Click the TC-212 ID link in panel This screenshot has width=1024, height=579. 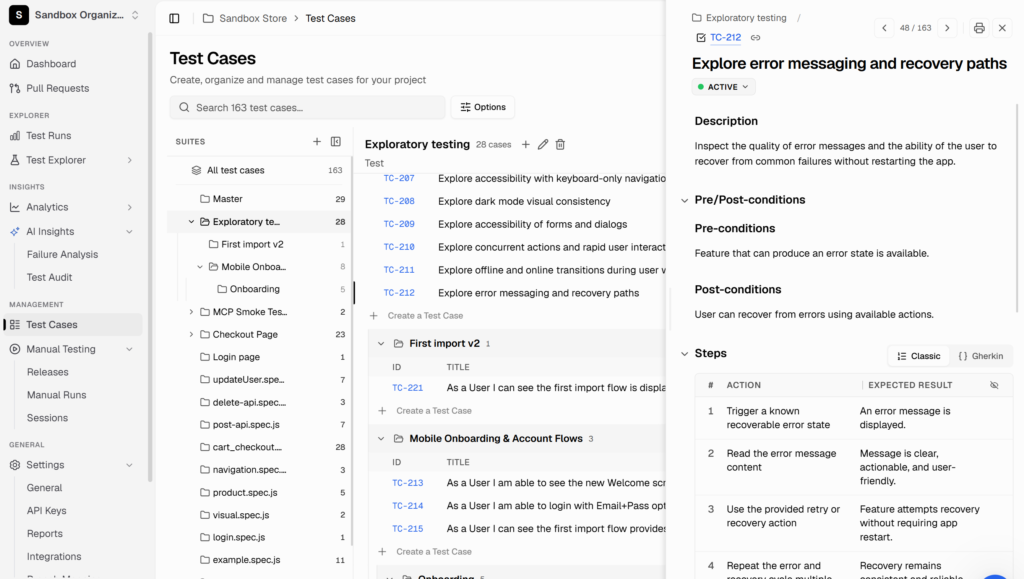click(726, 38)
